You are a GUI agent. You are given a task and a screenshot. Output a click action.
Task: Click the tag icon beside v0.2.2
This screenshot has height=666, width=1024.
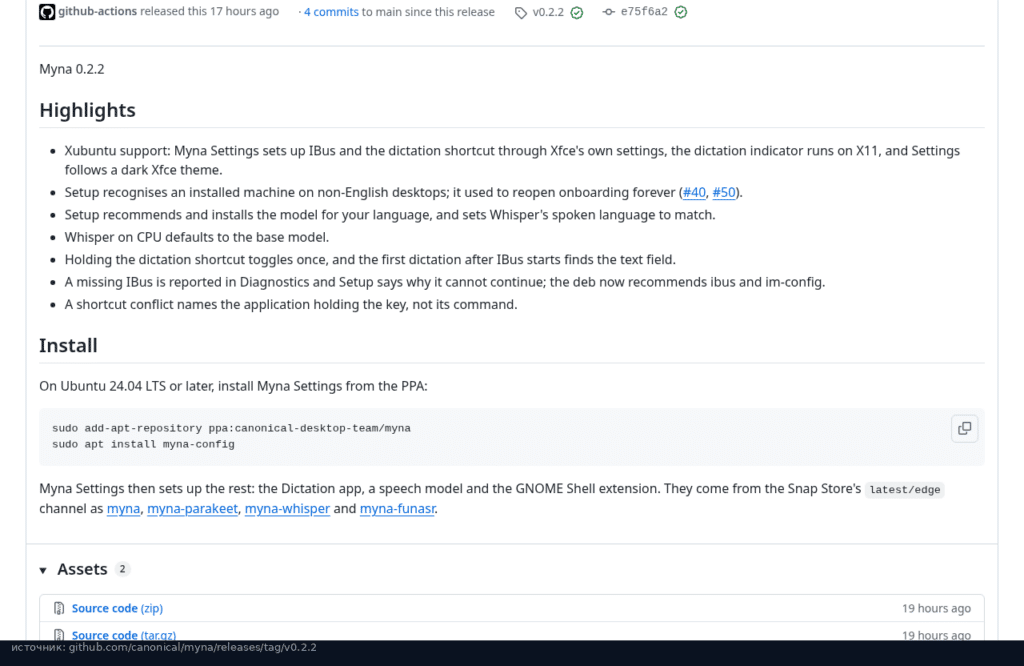click(x=520, y=12)
